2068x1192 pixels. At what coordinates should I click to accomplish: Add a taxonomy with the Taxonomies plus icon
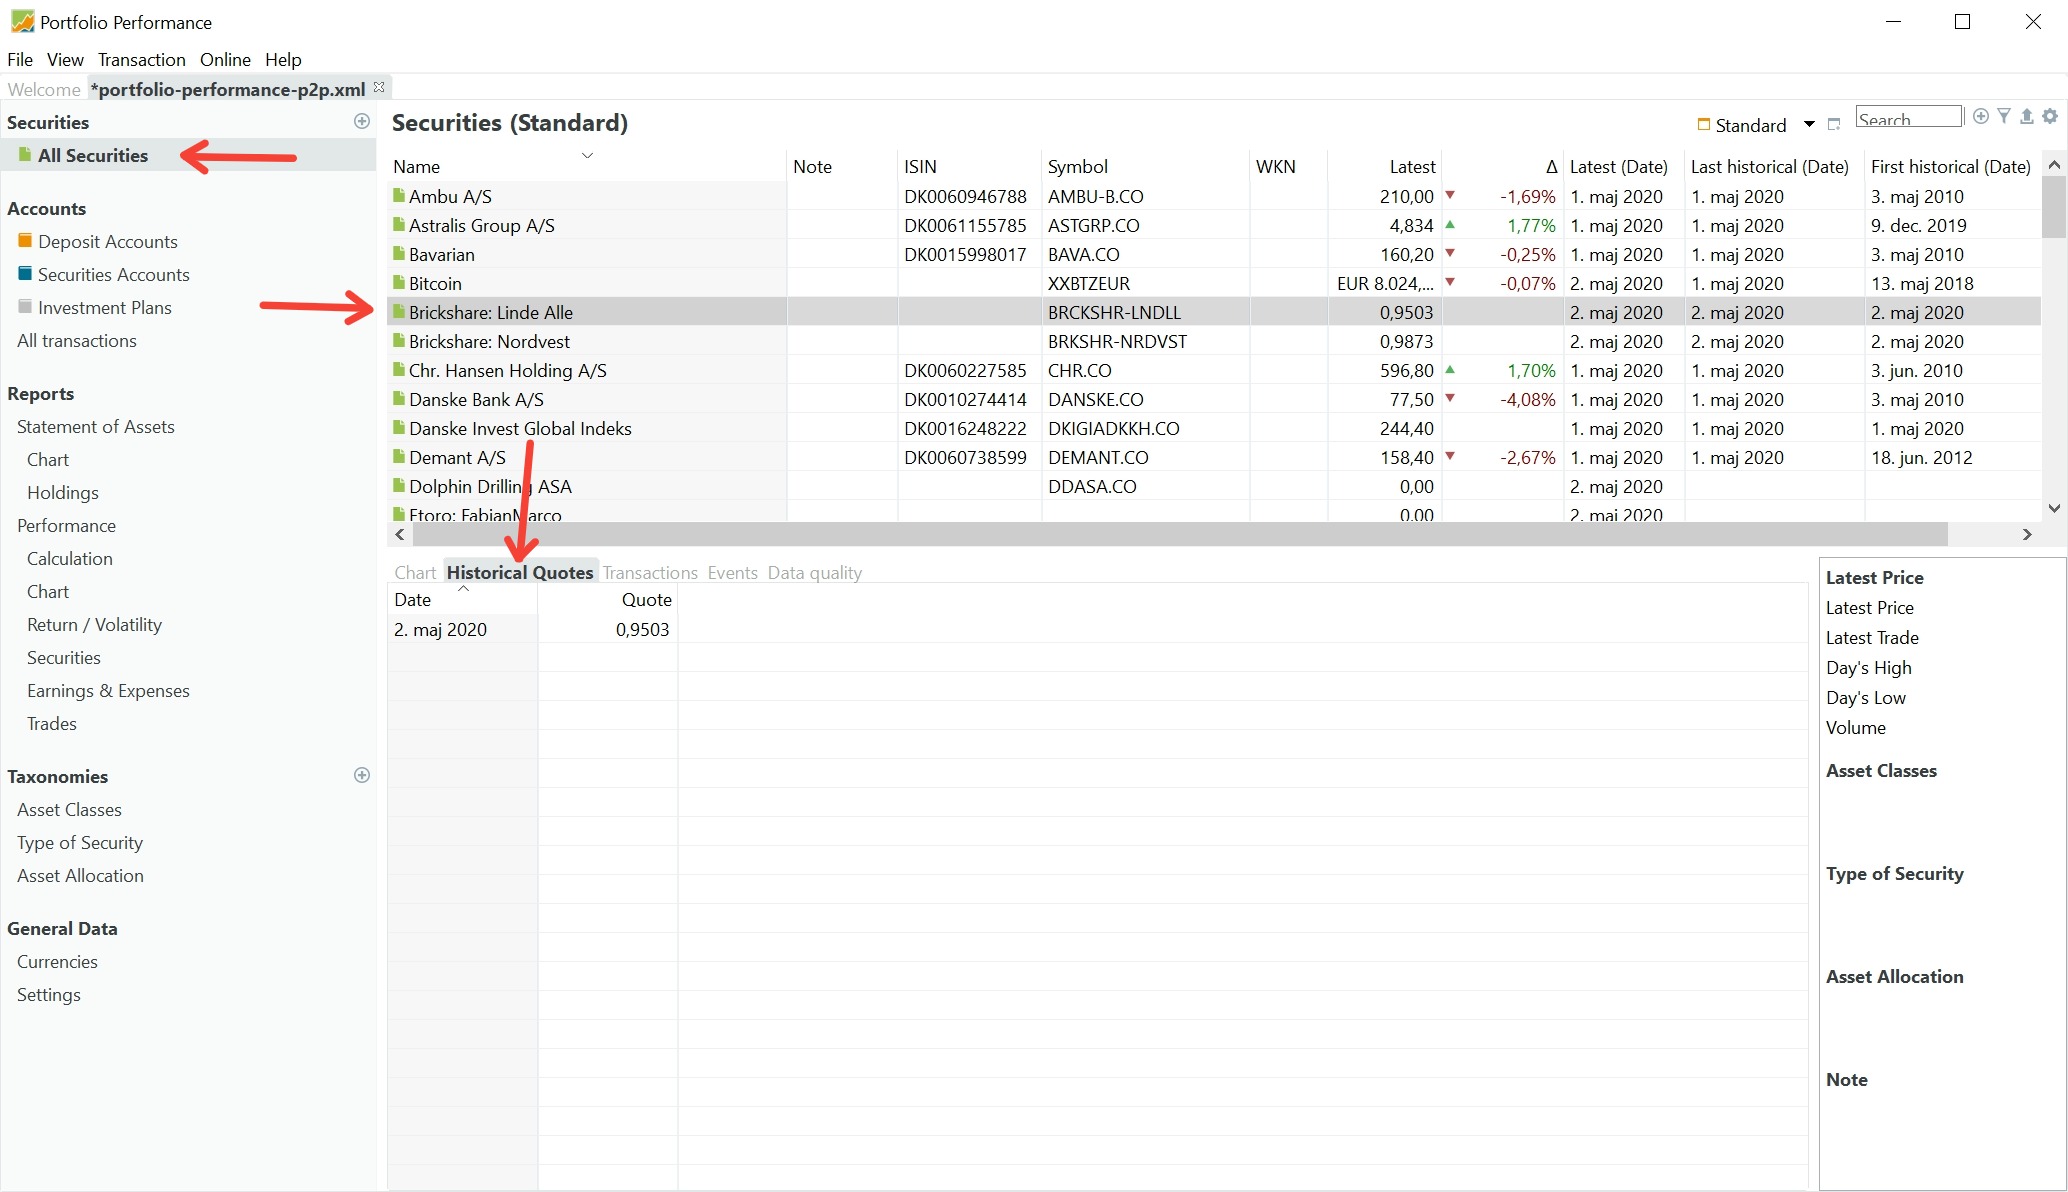362,775
